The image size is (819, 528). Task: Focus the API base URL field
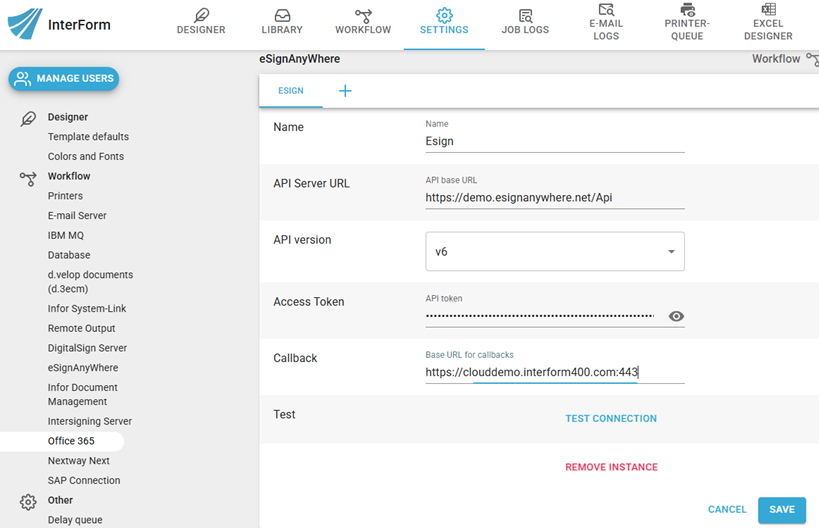pyautogui.click(x=555, y=198)
